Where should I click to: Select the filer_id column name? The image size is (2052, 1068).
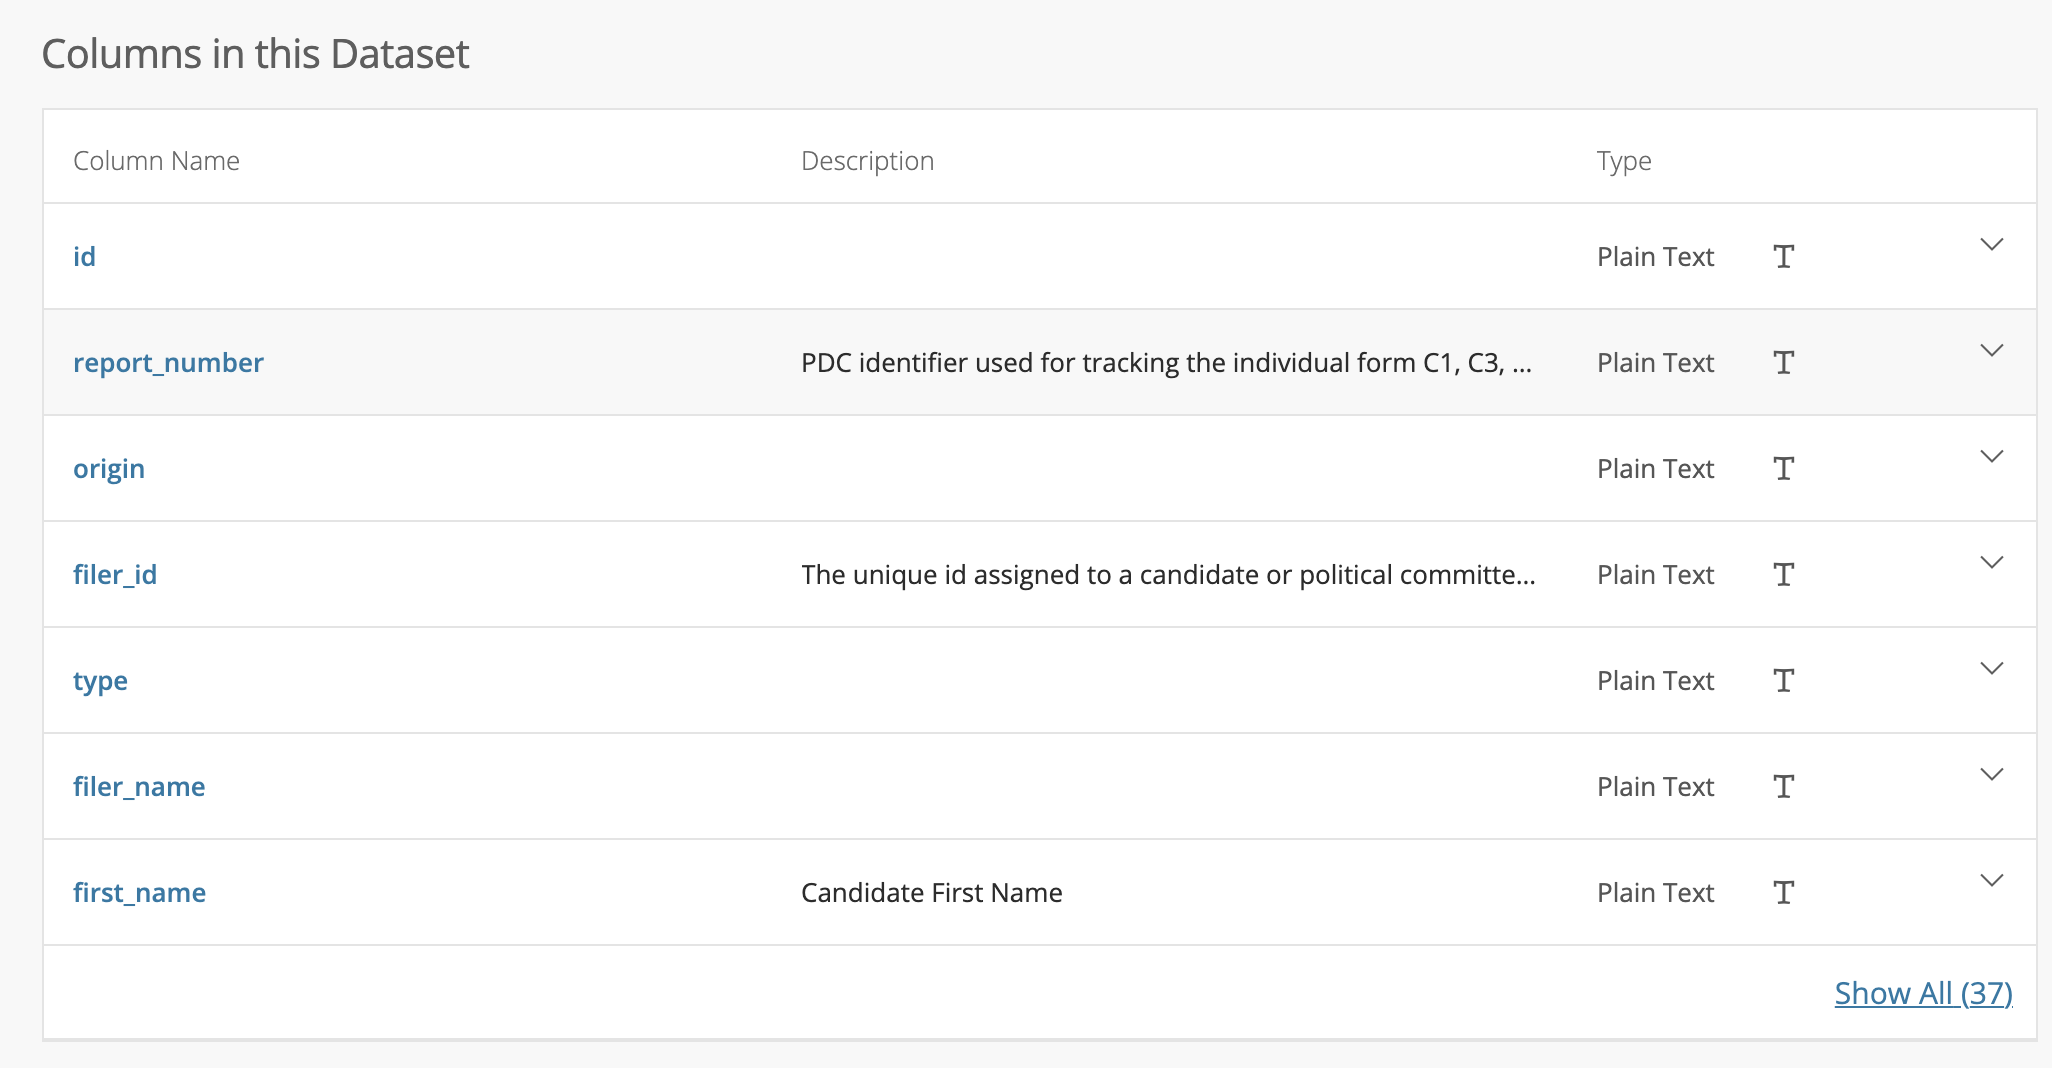(115, 575)
